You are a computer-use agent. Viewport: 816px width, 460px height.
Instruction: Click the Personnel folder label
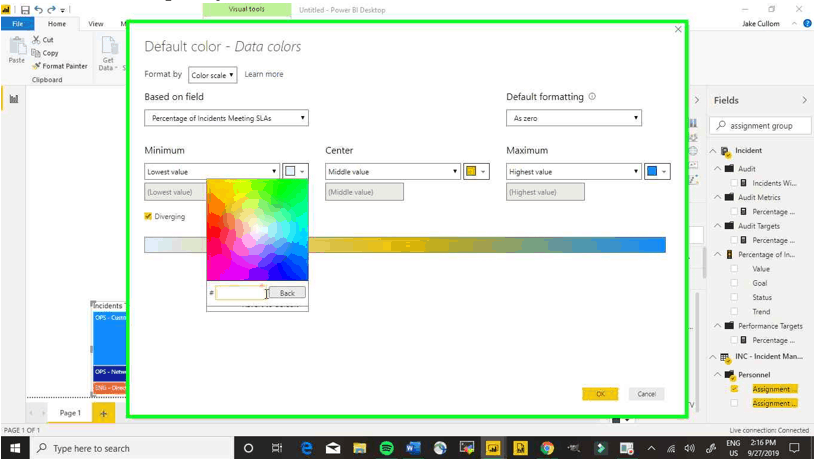(x=754, y=375)
